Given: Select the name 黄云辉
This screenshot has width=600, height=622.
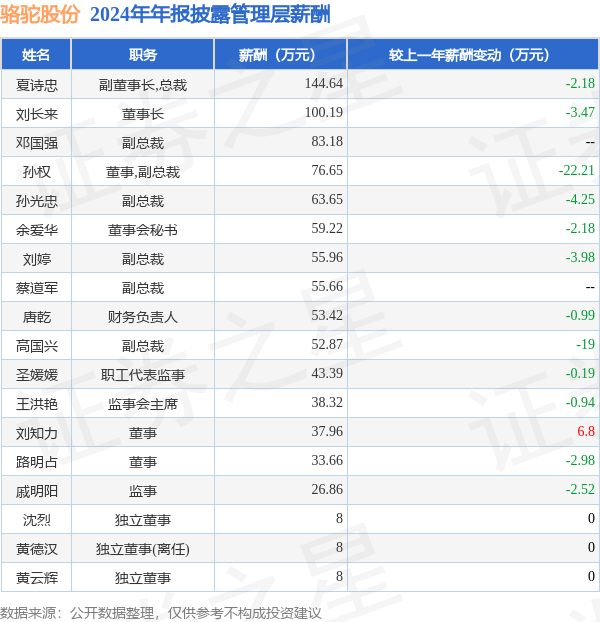Looking at the screenshot, I should pyautogui.click(x=37, y=578).
